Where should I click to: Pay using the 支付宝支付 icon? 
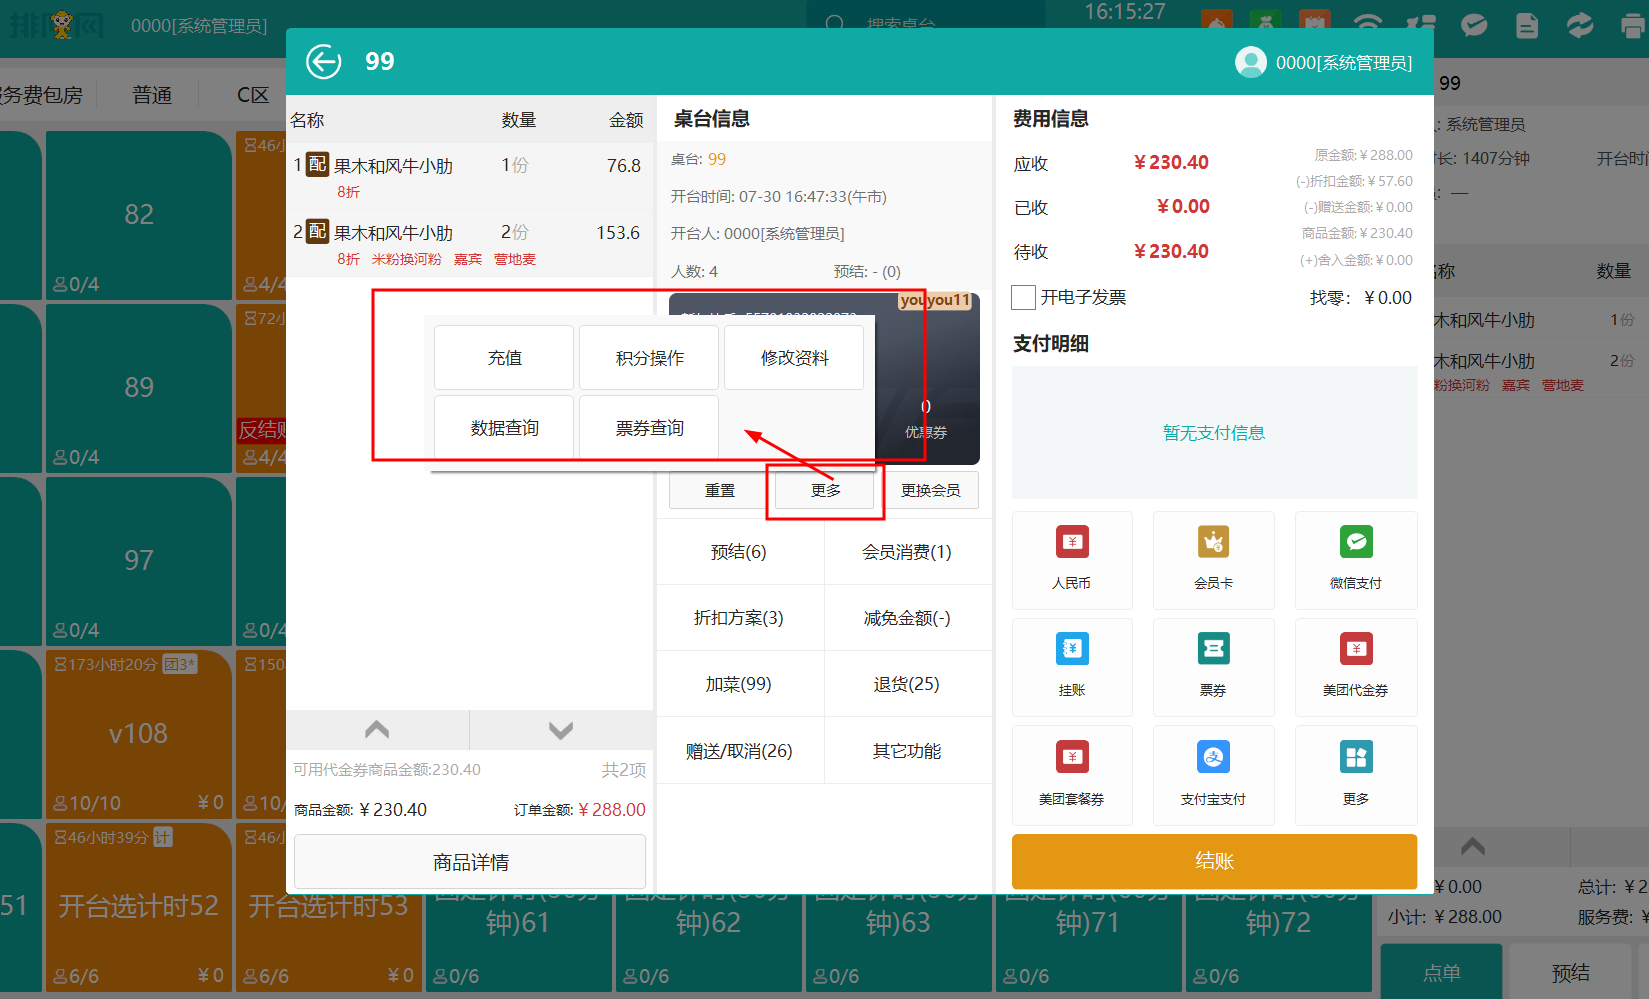point(1213,758)
